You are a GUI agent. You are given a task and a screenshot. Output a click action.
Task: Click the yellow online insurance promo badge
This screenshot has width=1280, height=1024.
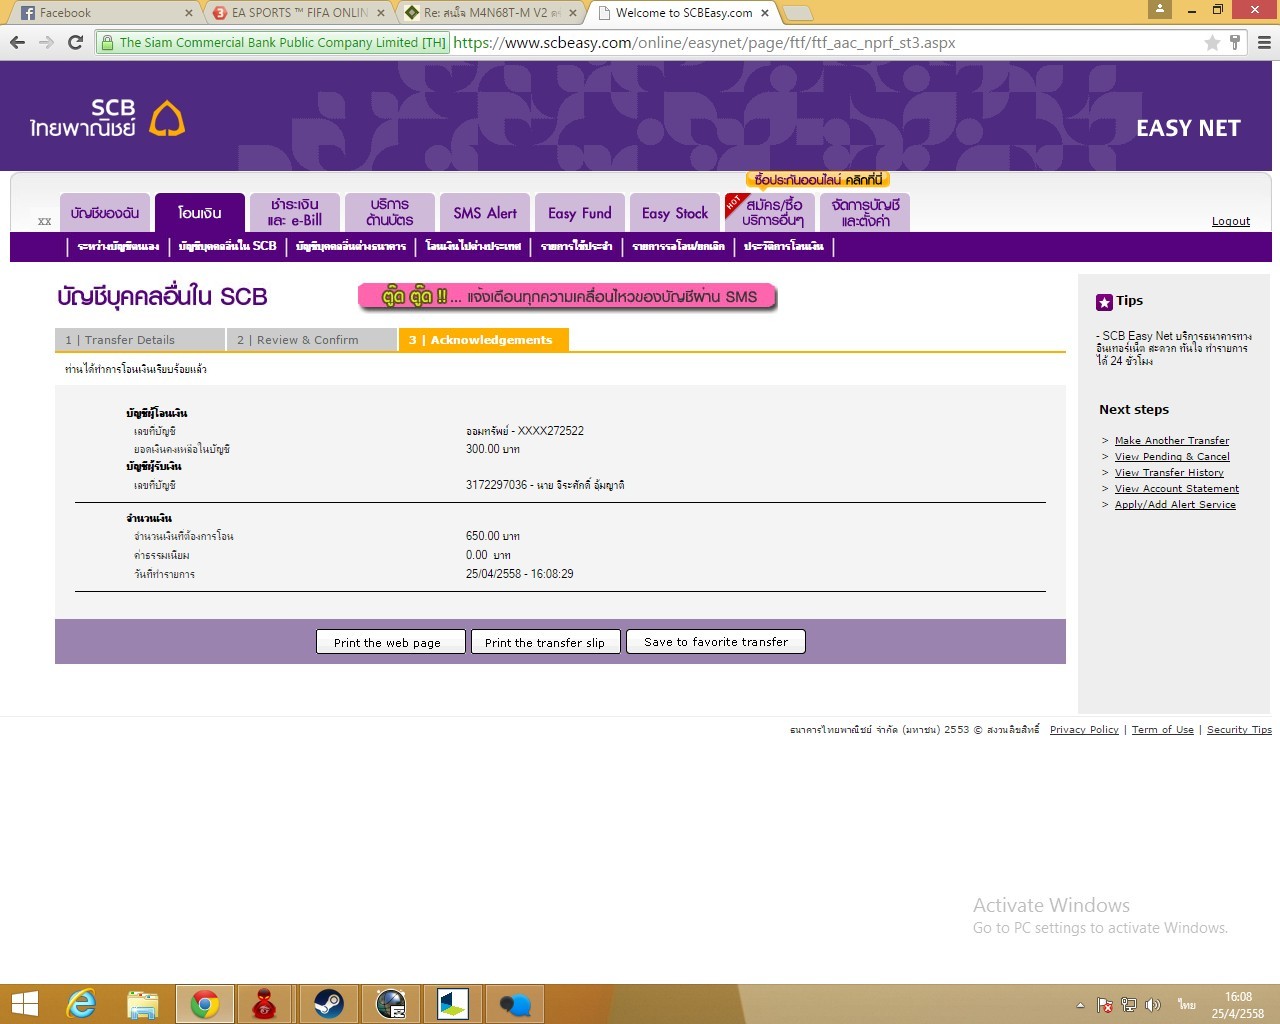(818, 180)
